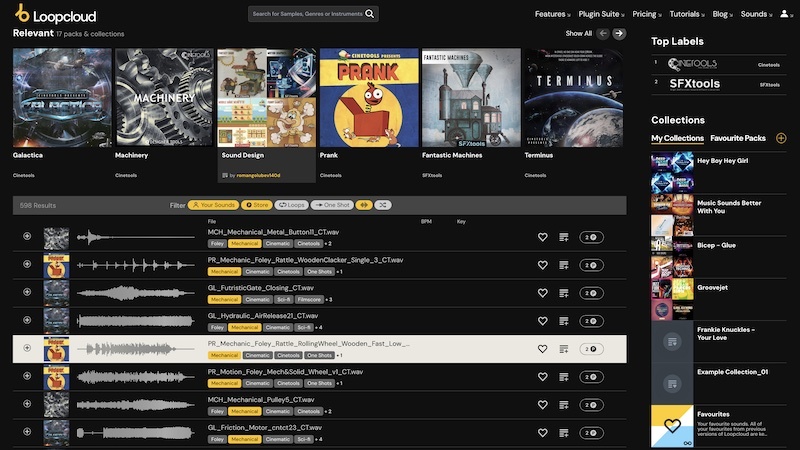Toggle the Loops filter
Screen dimensions: 800x450
tap(291, 205)
